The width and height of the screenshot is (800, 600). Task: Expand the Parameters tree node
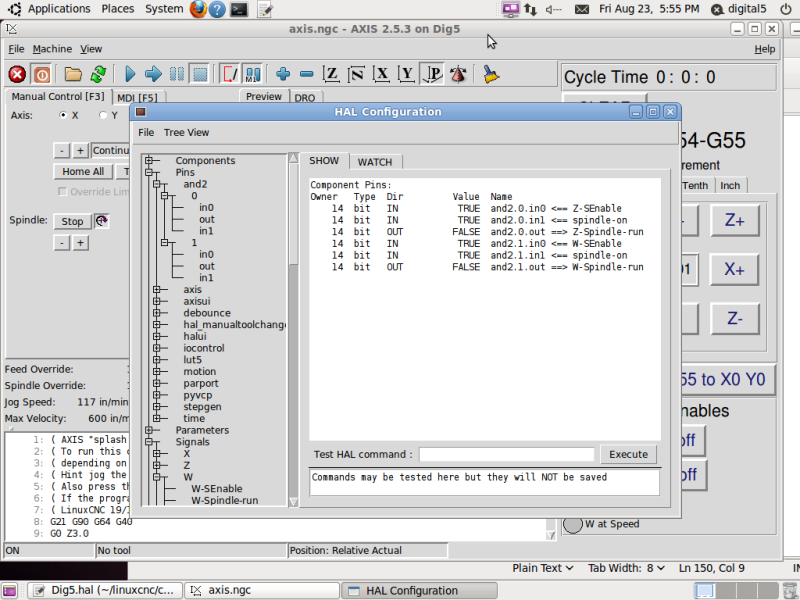[149, 431]
